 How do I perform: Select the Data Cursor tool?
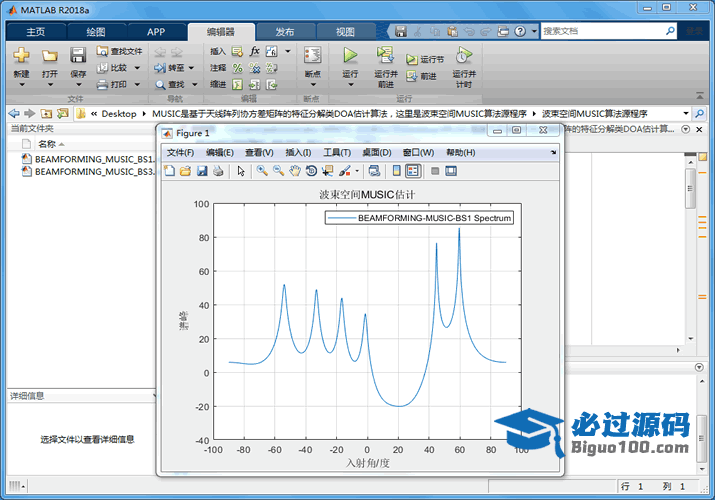click(x=327, y=171)
